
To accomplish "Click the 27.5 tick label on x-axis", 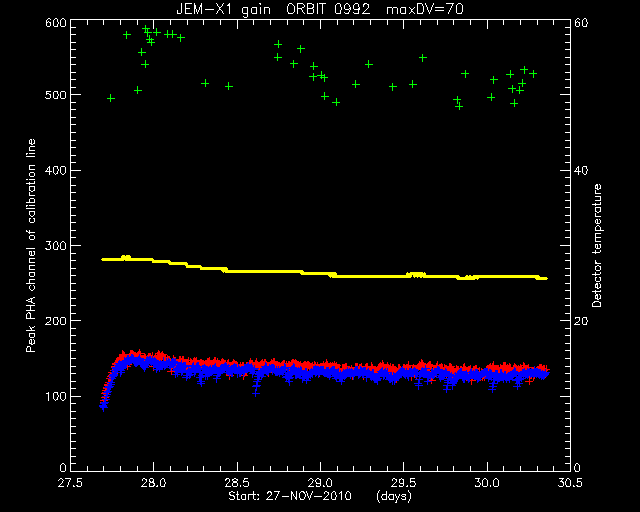I will pyautogui.click(x=70, y=483).
